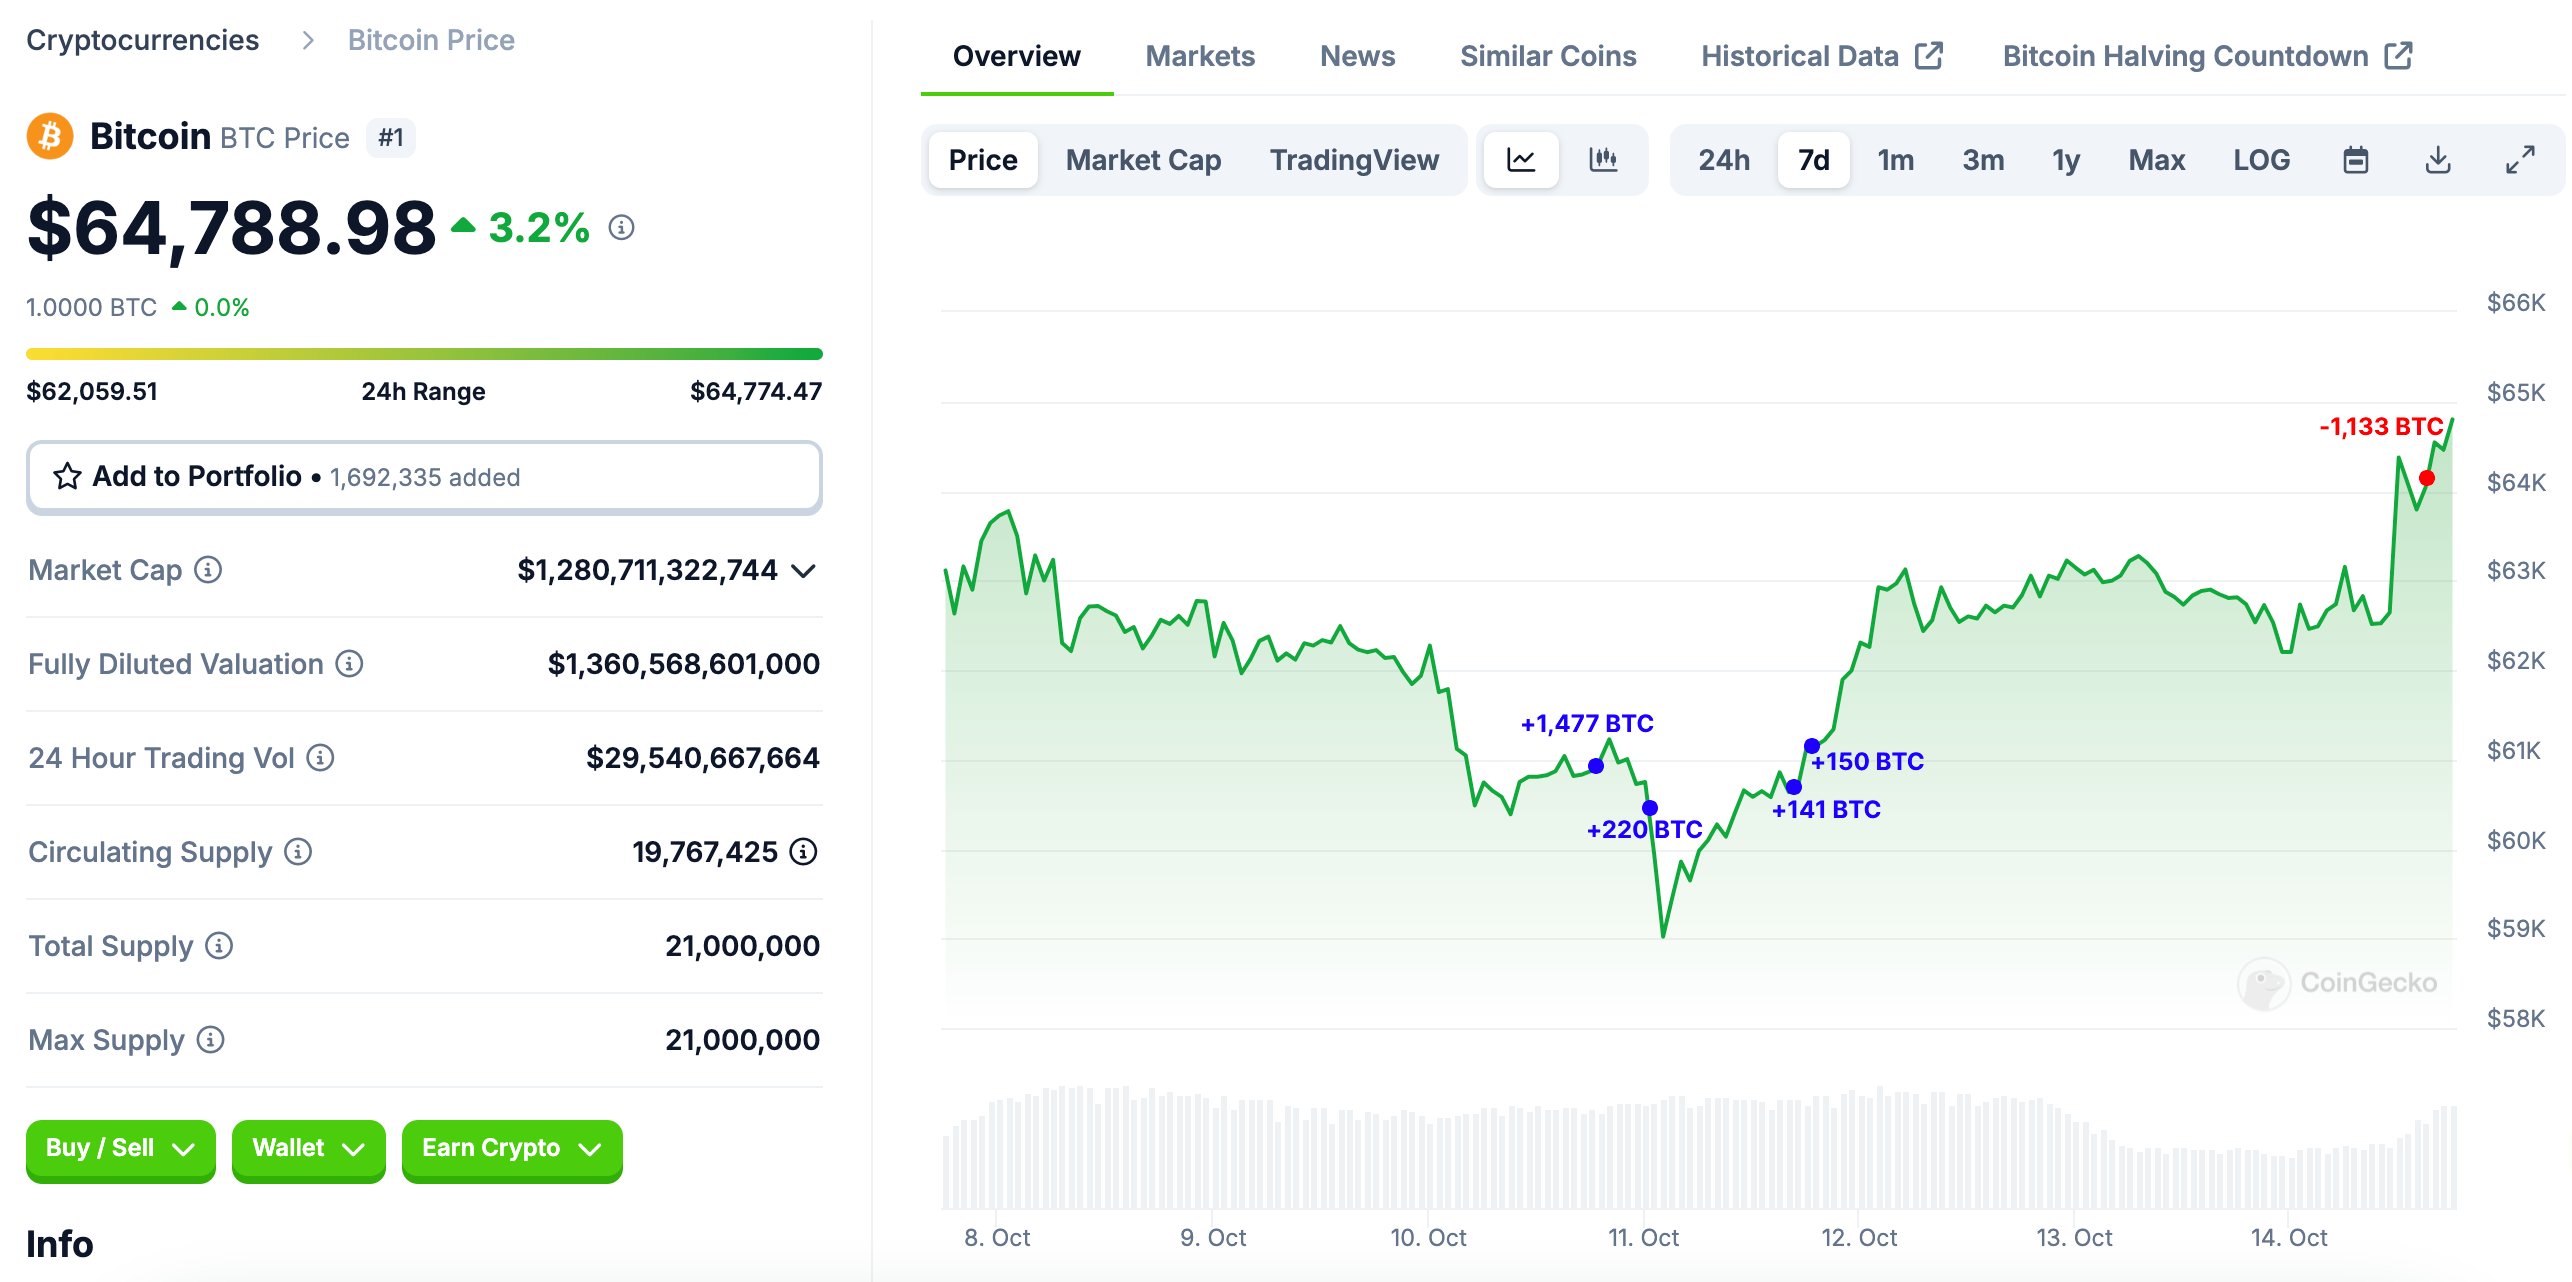Show Max Supply info icon
The image size is (2572, 1282).
210,1040
